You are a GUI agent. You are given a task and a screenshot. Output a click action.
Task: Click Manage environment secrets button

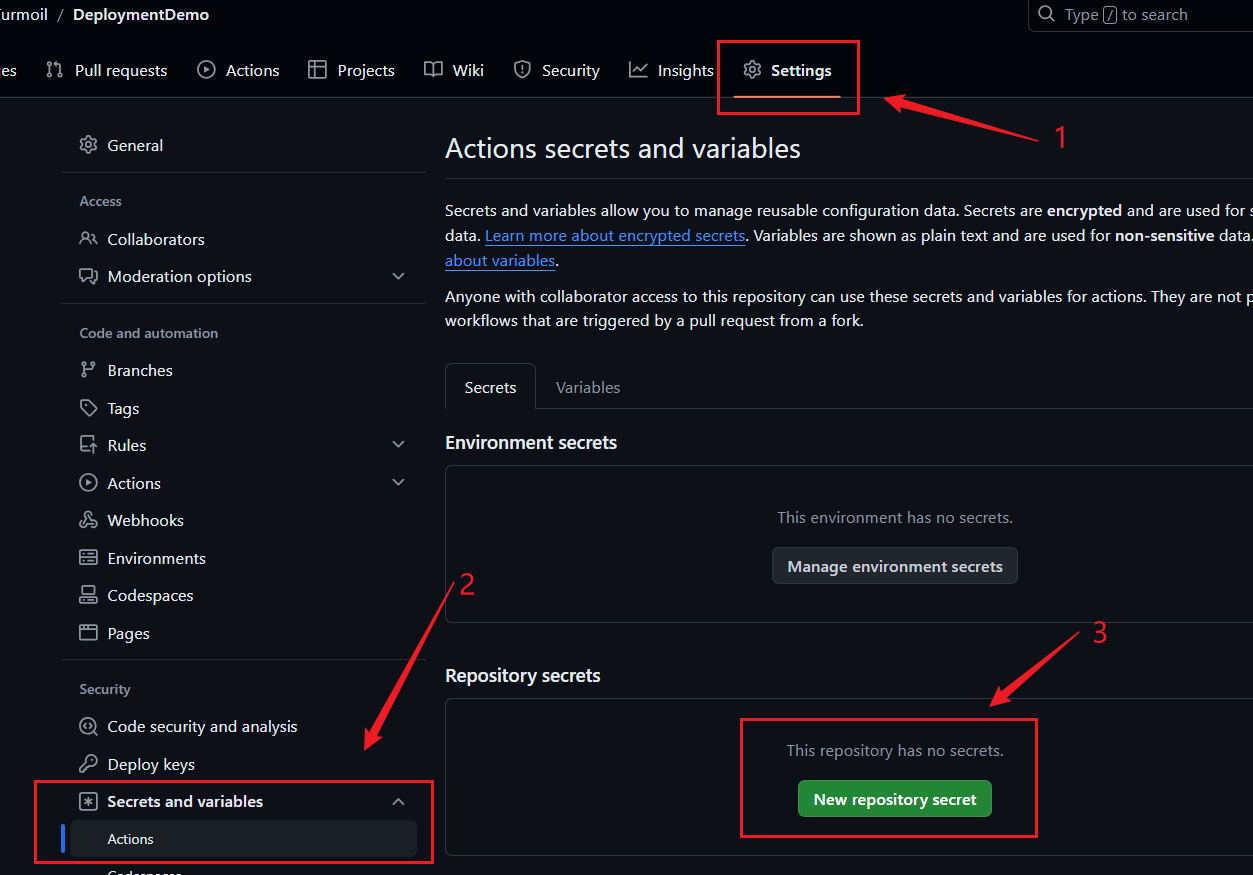[x=894, y=566]
